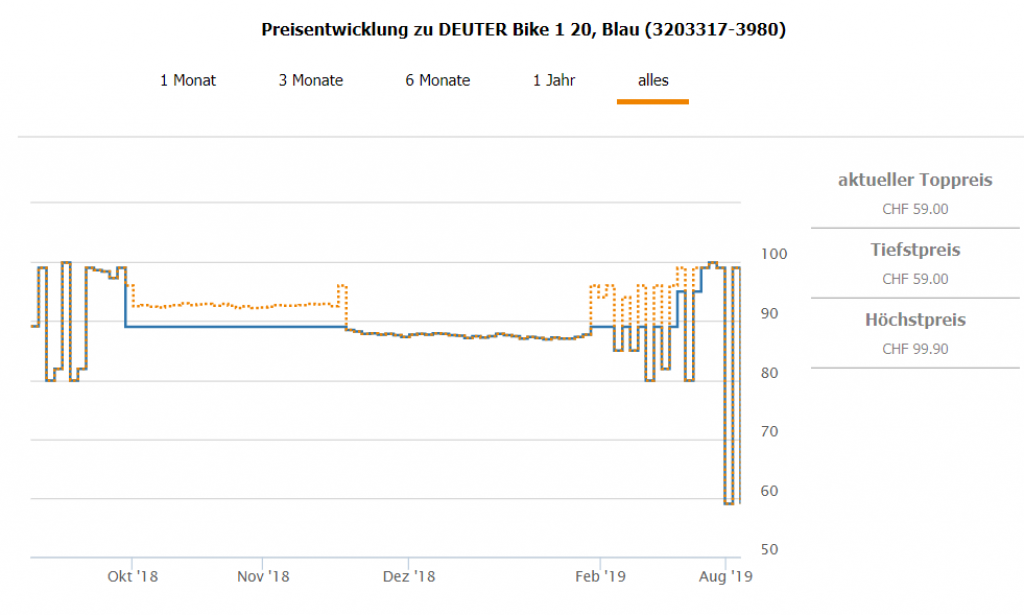Click the CHF 59.00 value under Tiefstpreis

[914, 279]
